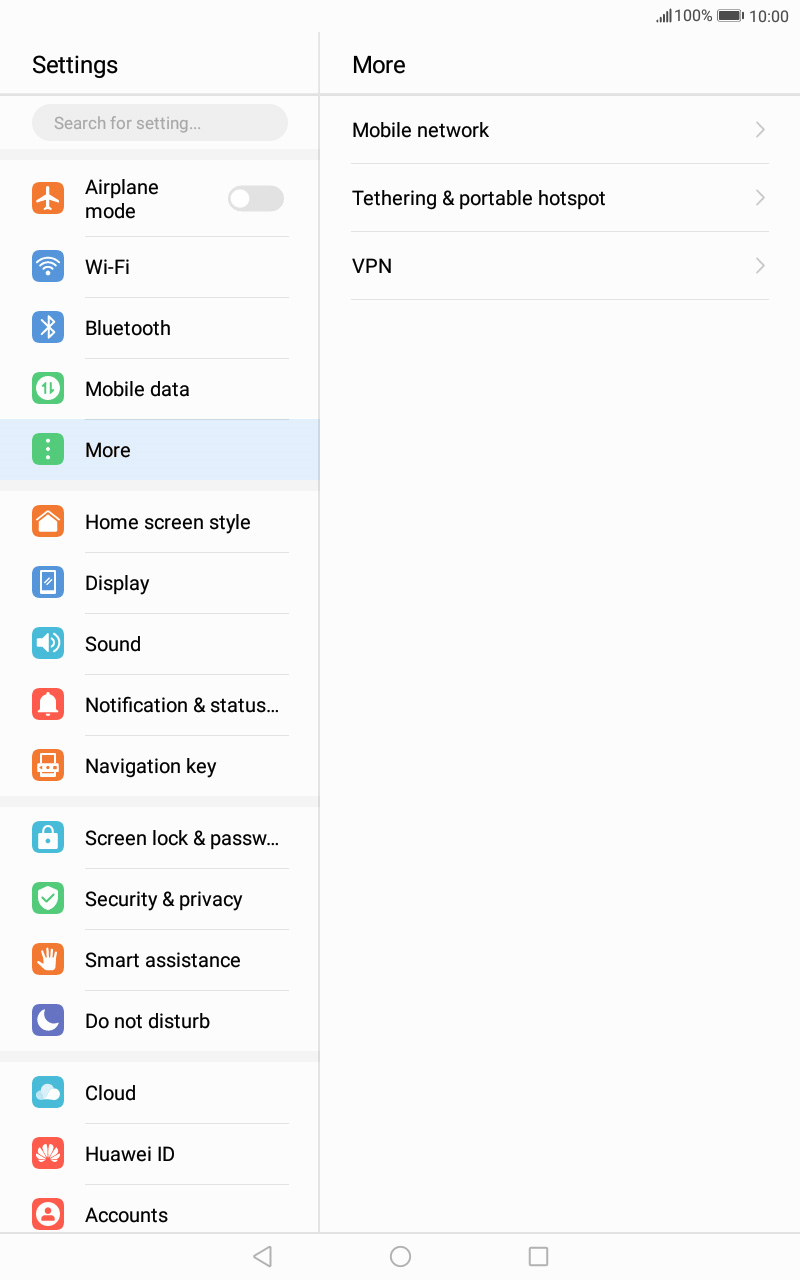Viewport: 800px width, 1280px height.
Task: Tap the Android back navigation button
Action: point(263,1256)
